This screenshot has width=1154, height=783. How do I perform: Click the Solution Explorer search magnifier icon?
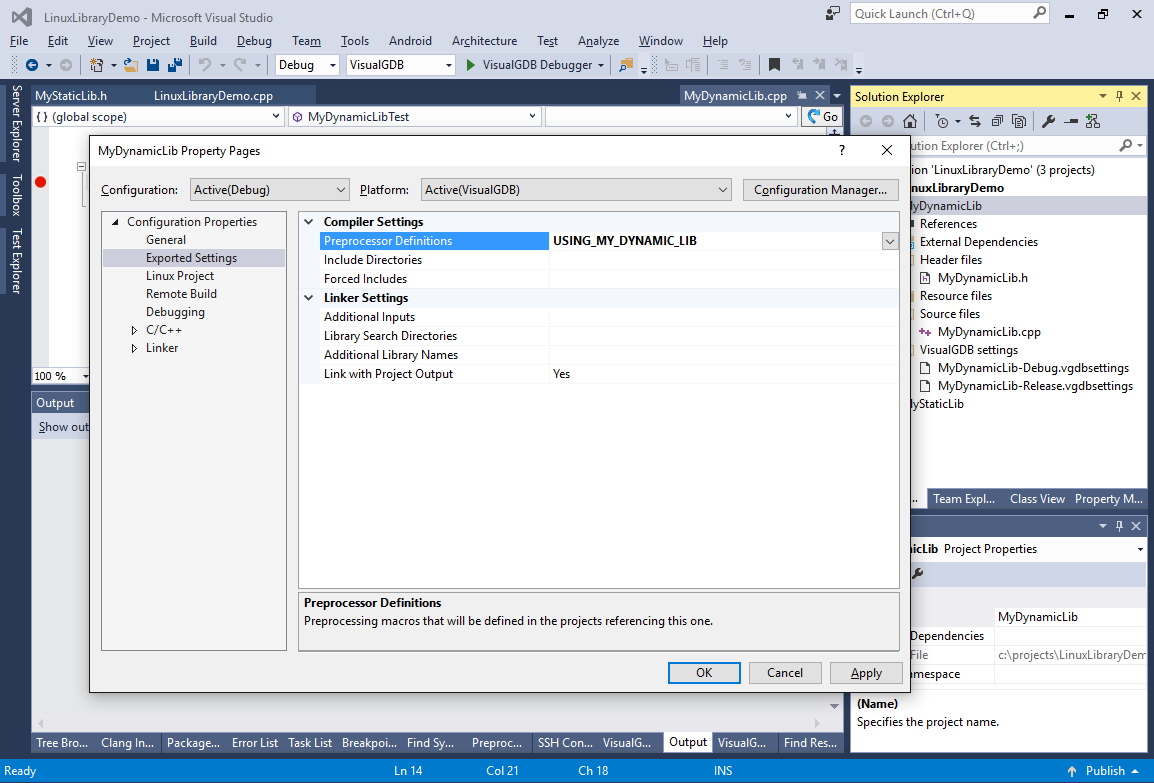1125,146
